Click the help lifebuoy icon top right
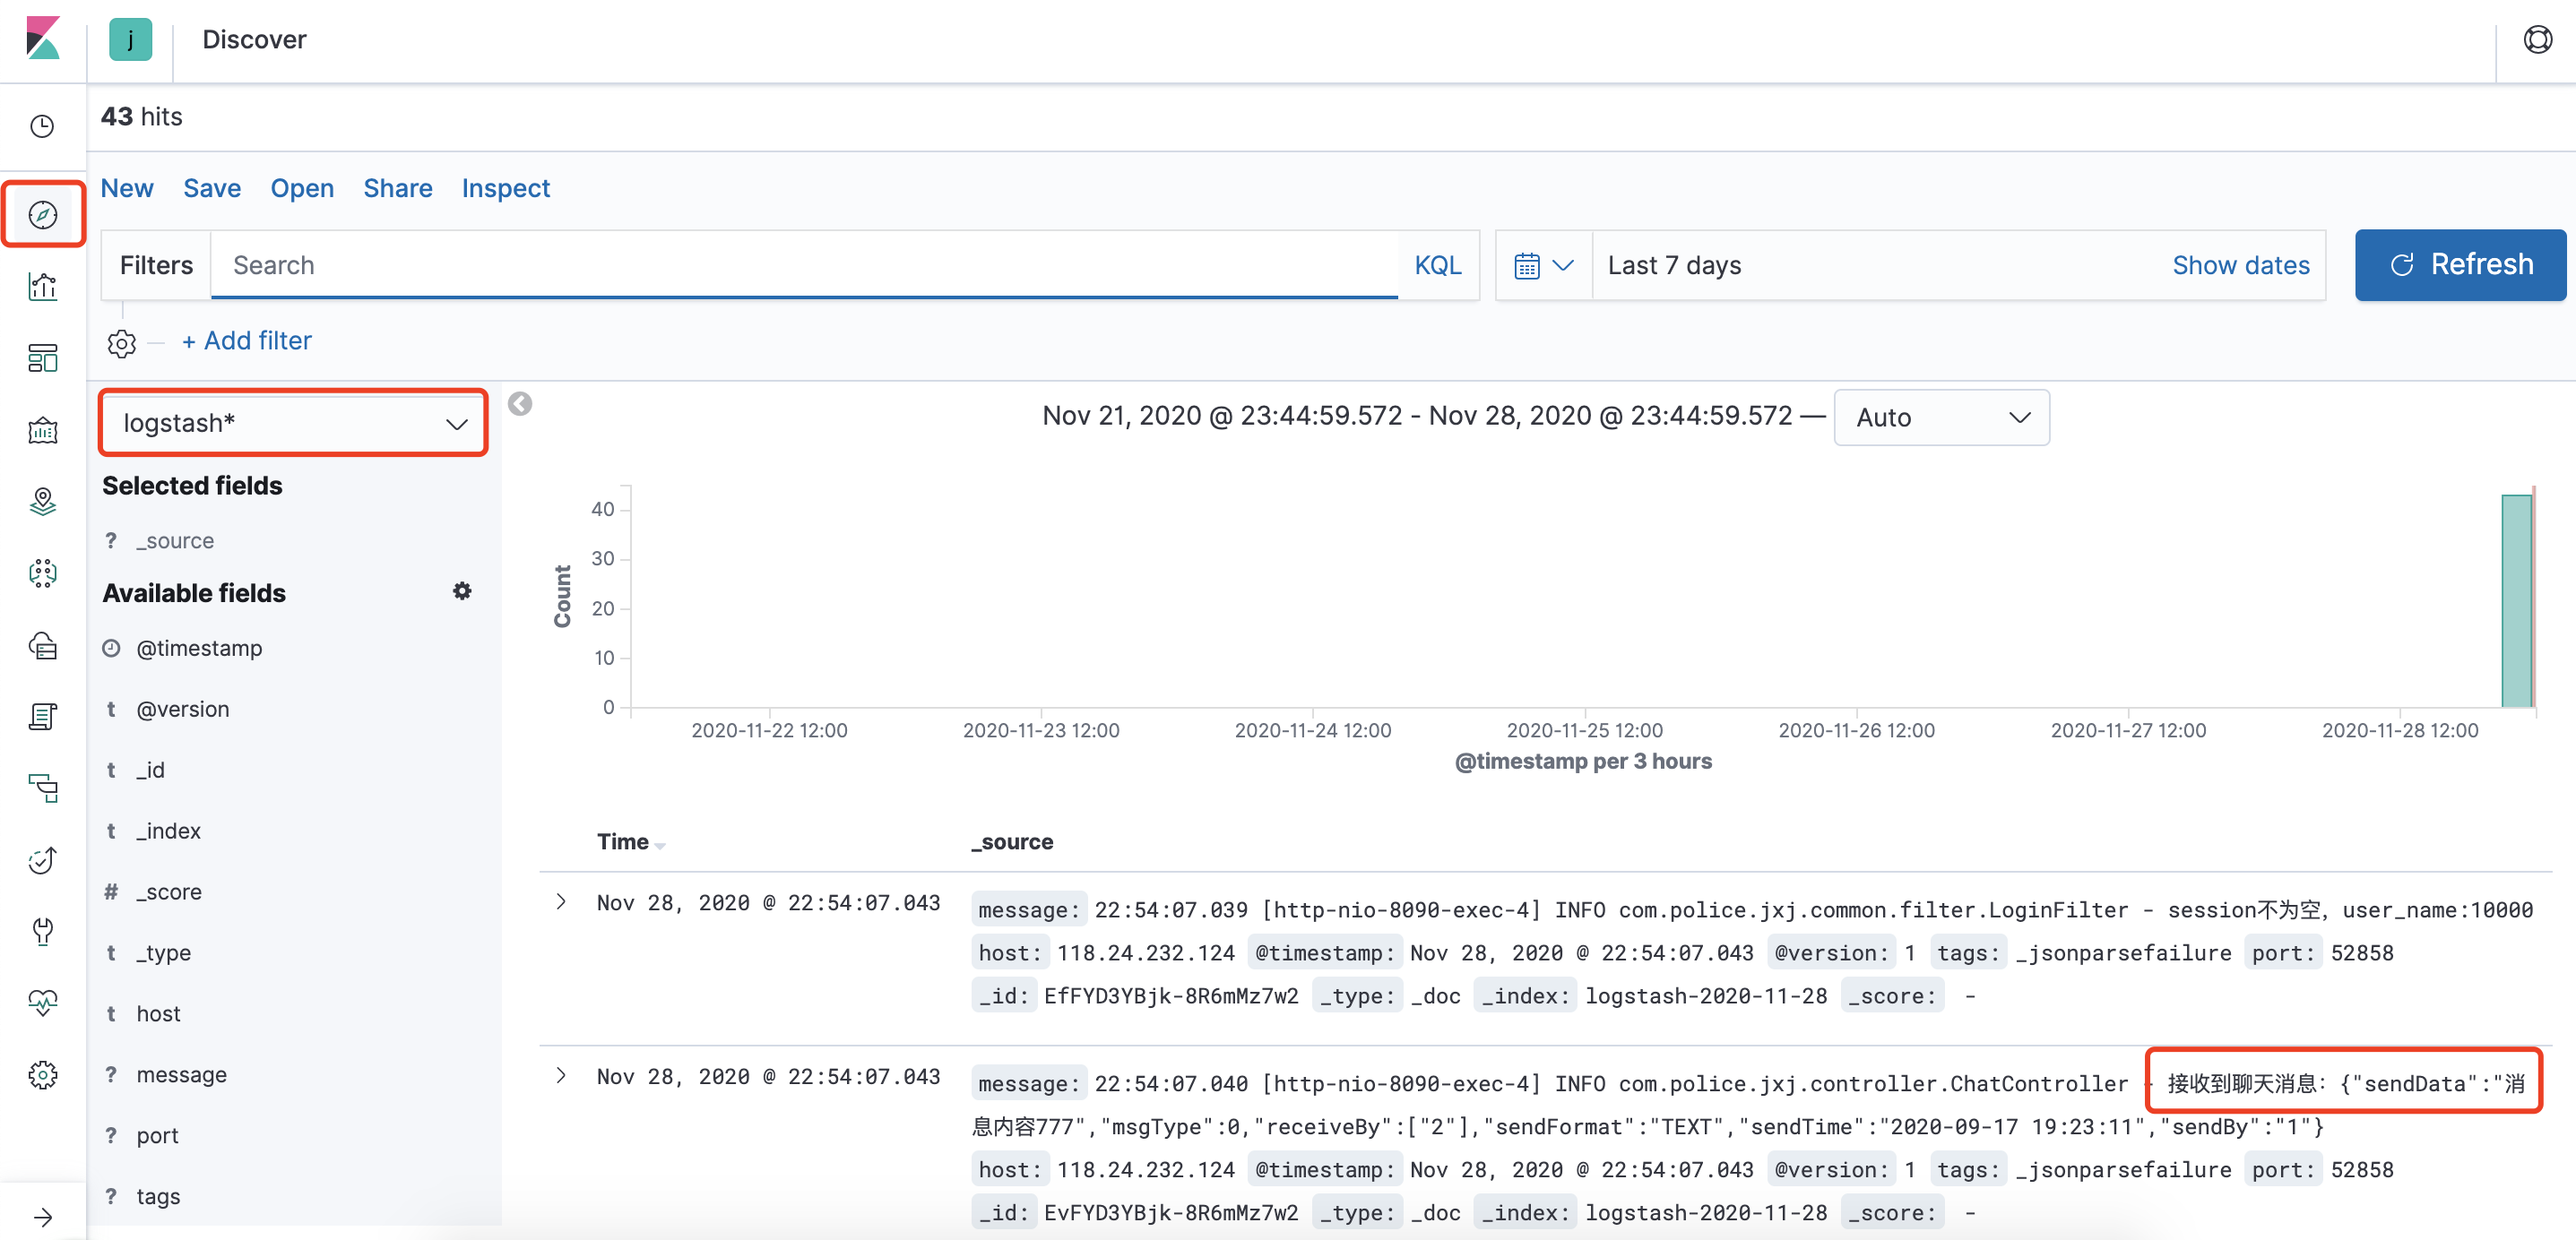2576x1240 pixels. tap(2537, 40)
